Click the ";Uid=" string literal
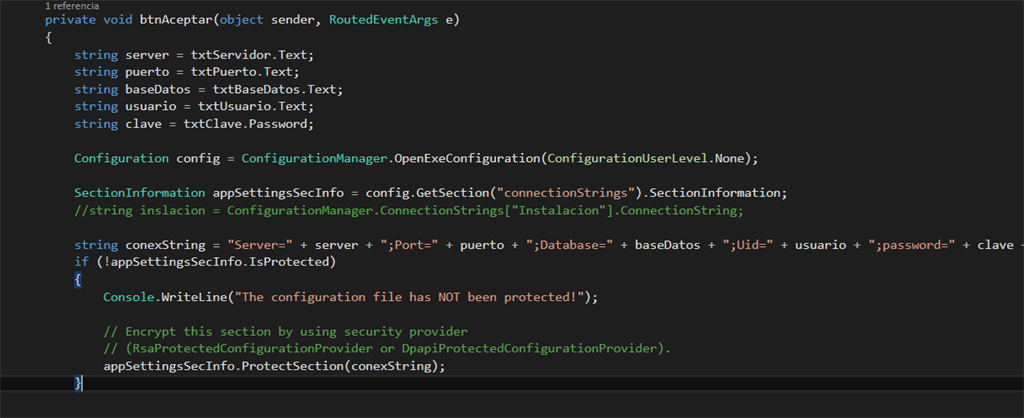Screen dimensions: 1024x418 (748, 246)
